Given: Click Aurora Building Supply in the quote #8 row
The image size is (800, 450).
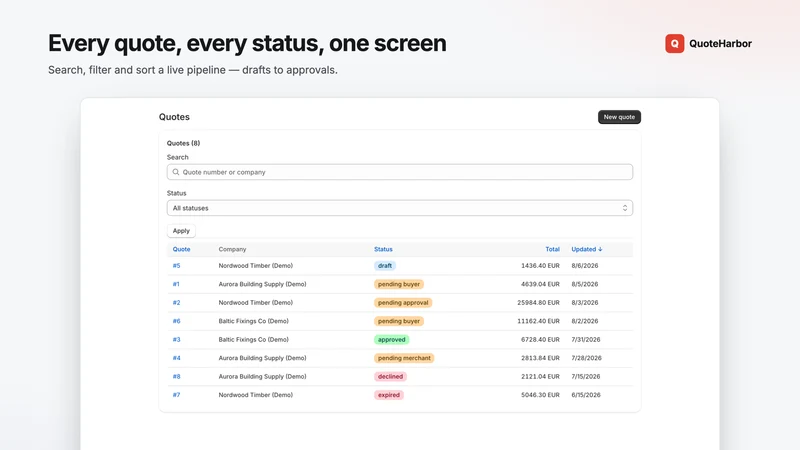Looking at the screenshot, I should [262, 377].
